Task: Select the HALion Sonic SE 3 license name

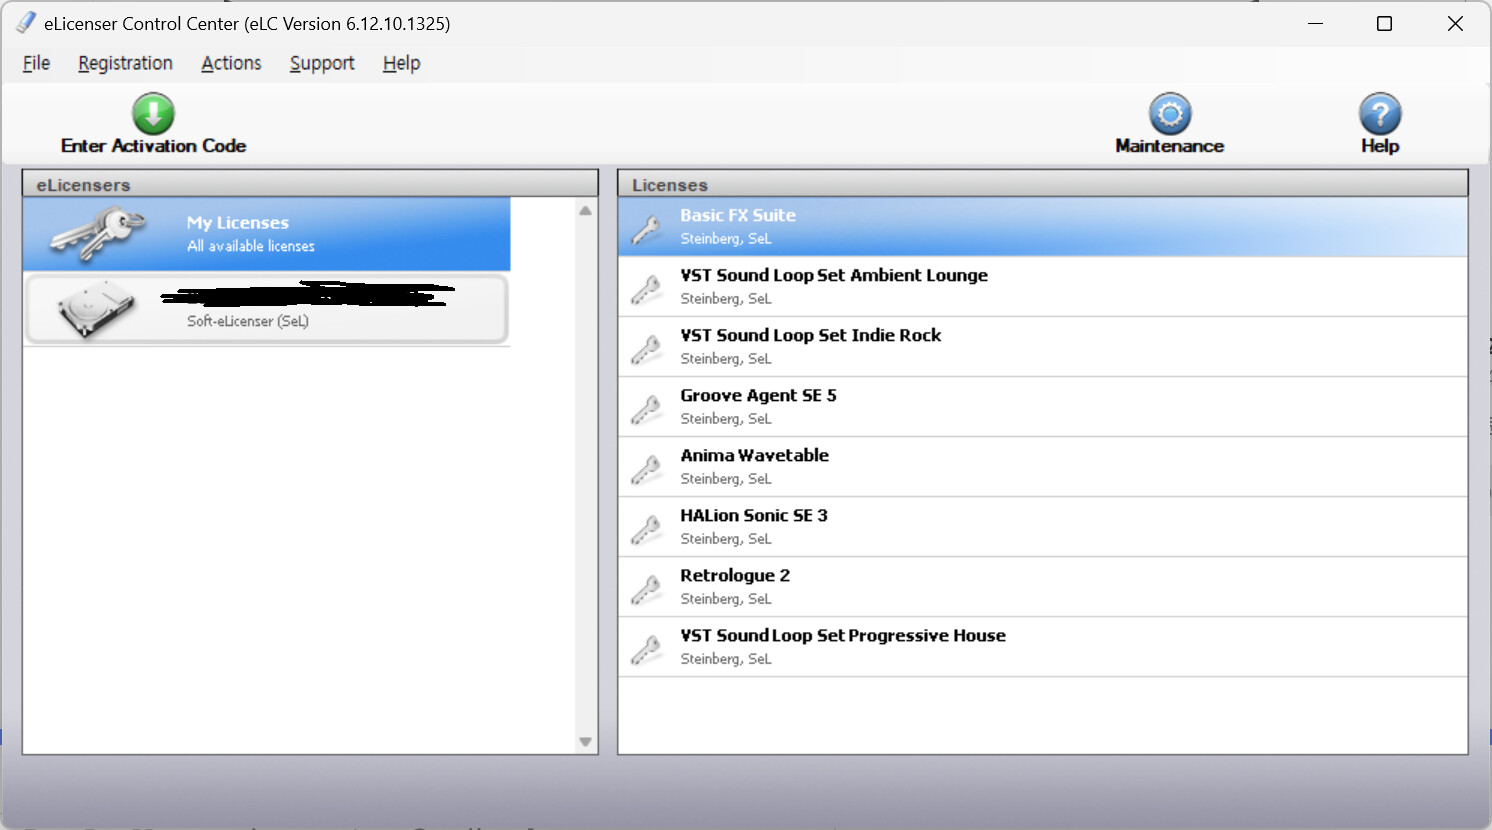Action: pyautogui.click(x=754, y=515)
